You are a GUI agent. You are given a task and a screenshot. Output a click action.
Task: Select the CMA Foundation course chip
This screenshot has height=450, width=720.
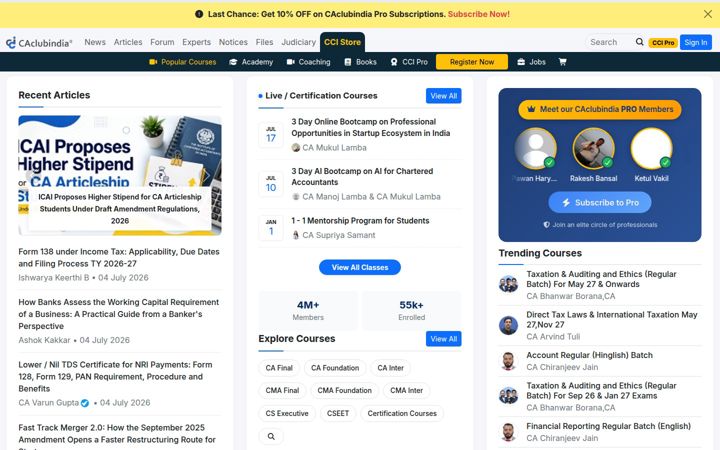click(x=344, y=390)
